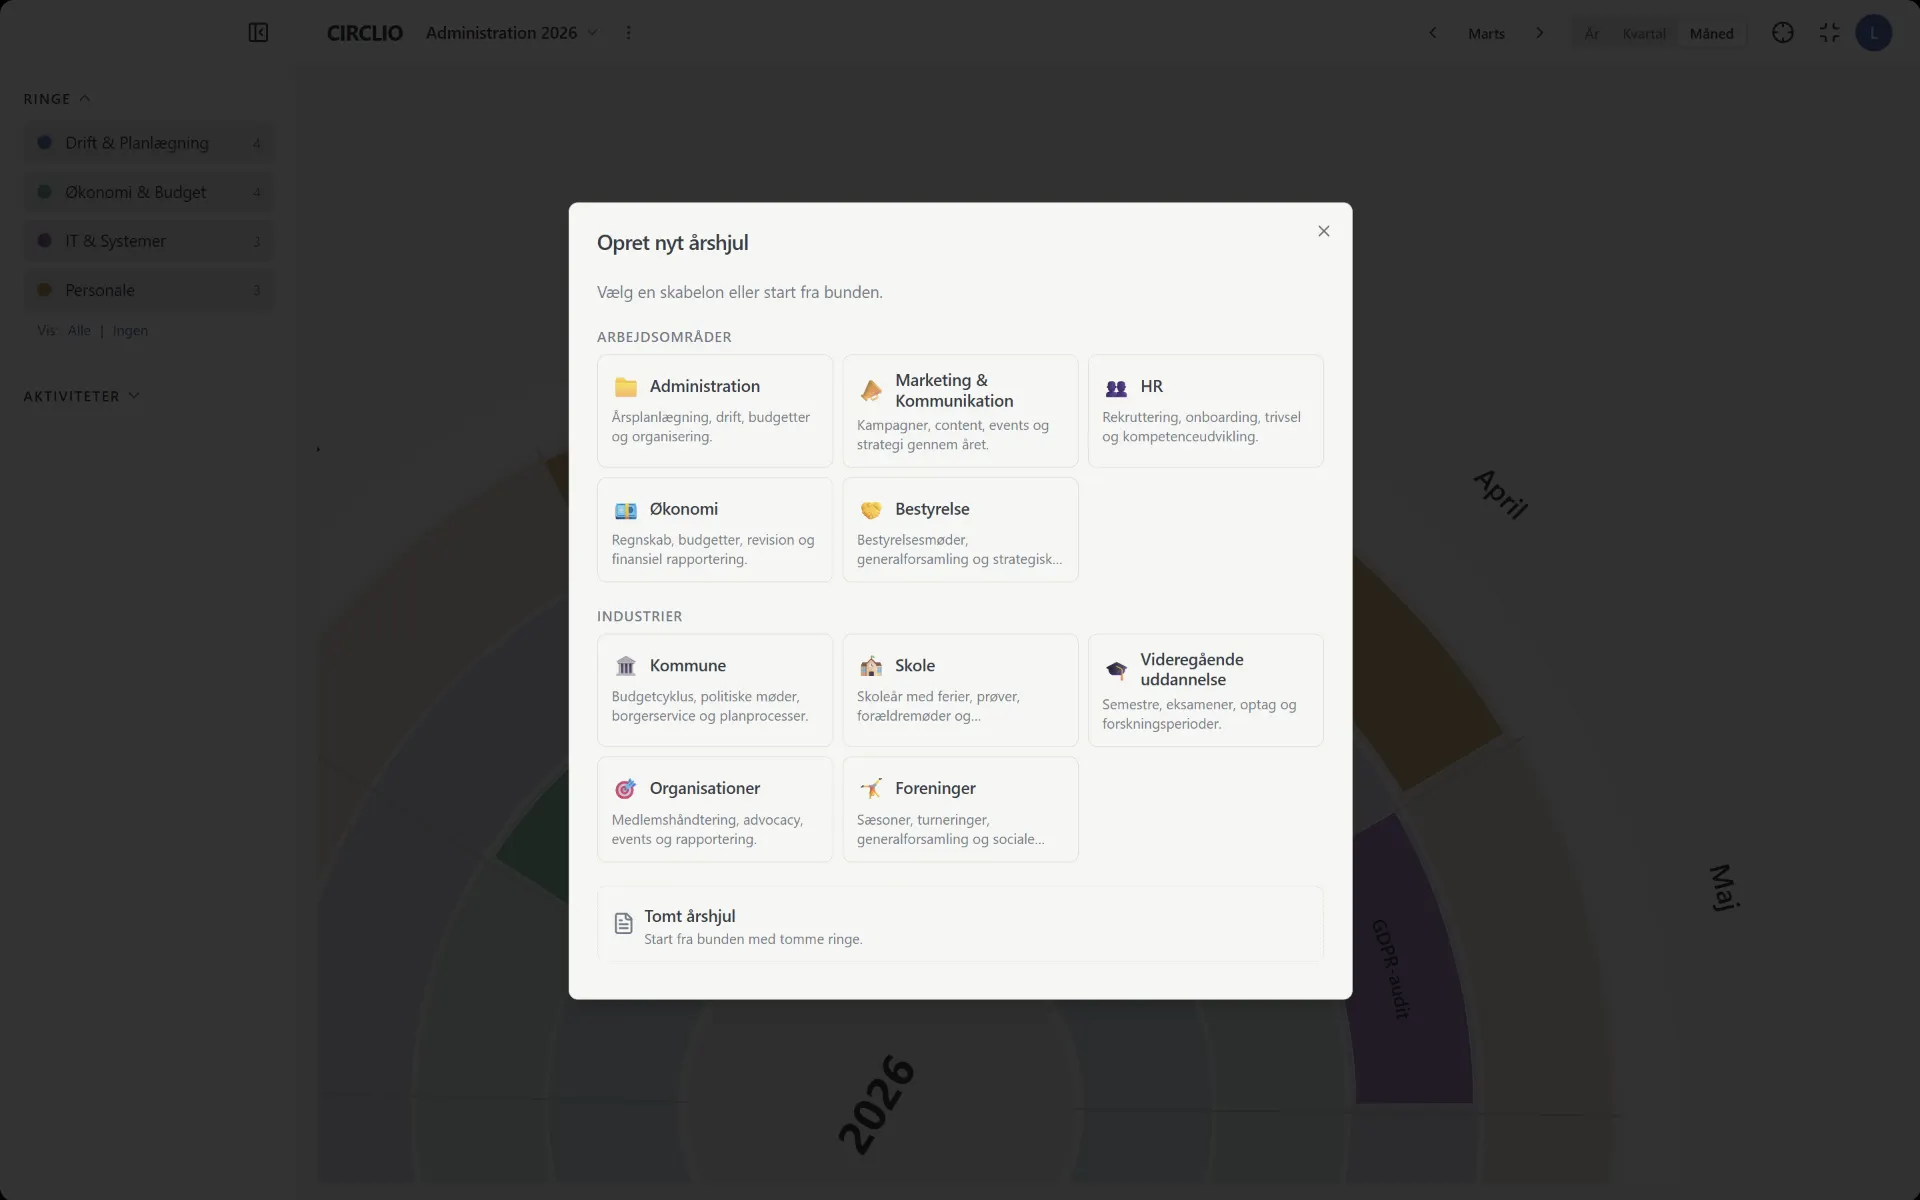Open the Administration 2026 wheel dropdown

point(512,33)
